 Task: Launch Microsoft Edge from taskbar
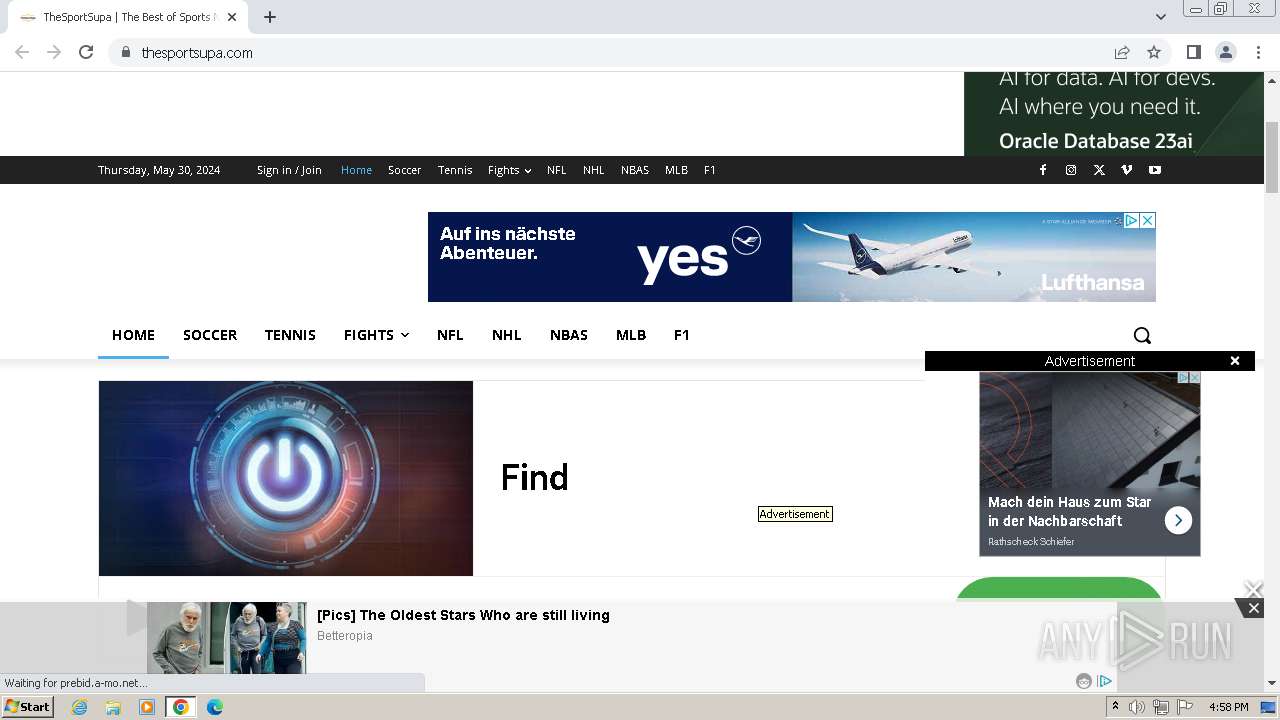click(x=215, y=707)
